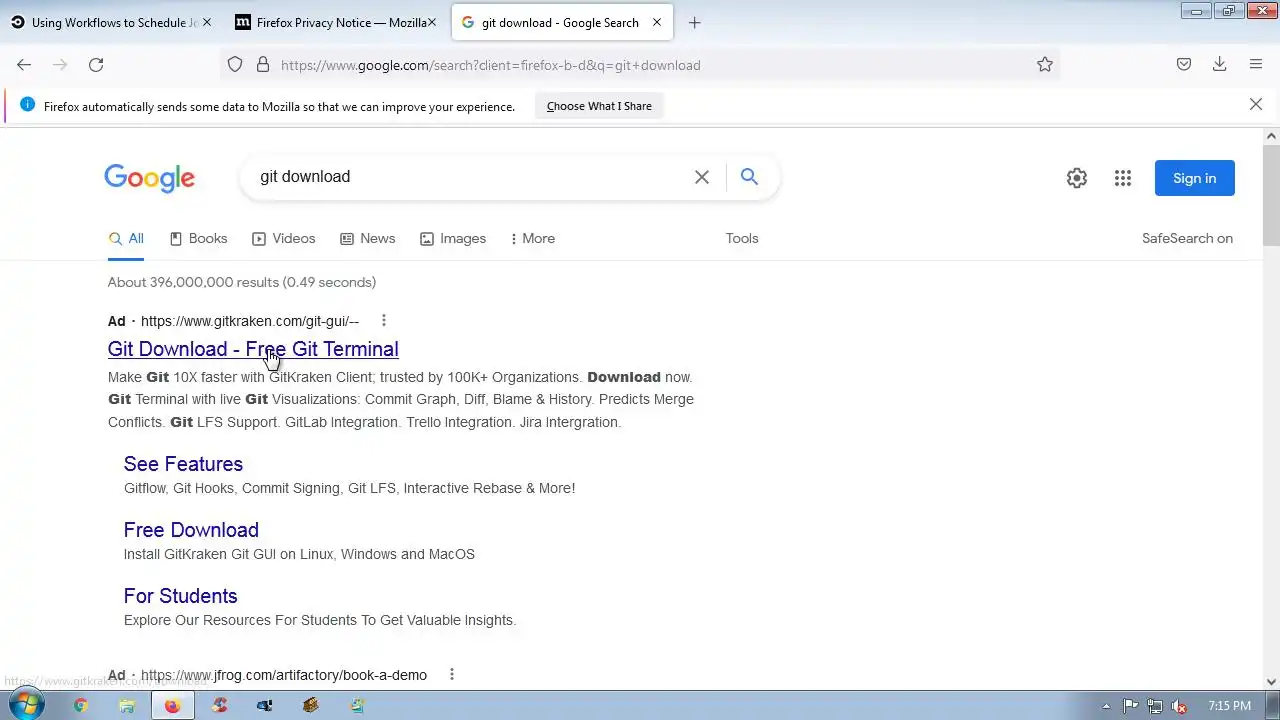Select the Firefox taskbar icon
The width and height of the screenshot is (1280, 720).
pyautogui.click(x=173, y=705)
